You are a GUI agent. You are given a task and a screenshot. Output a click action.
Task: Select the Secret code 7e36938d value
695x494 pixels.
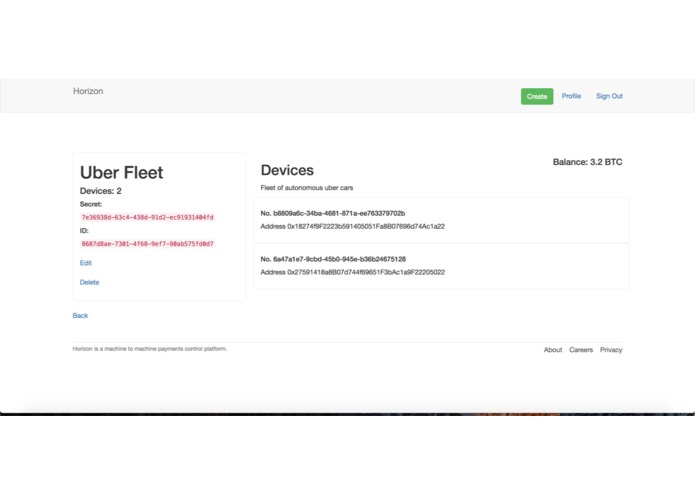148,217
